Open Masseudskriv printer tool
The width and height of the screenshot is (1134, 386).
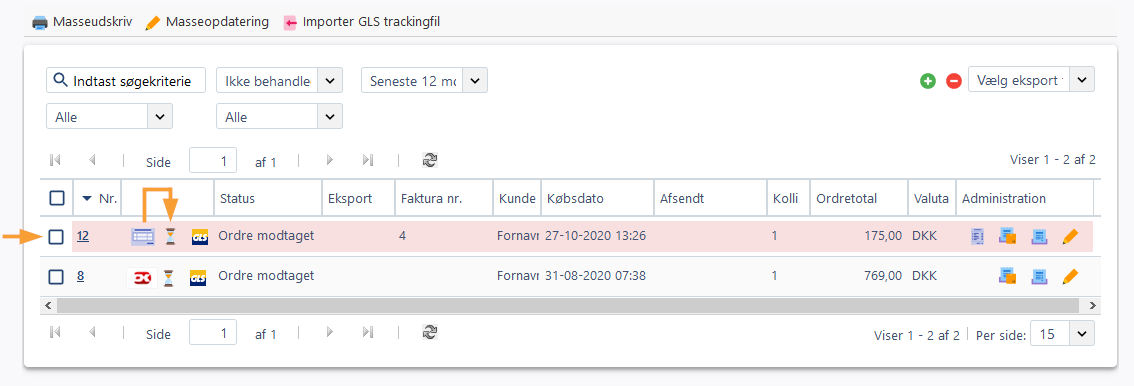coord(82,22)
